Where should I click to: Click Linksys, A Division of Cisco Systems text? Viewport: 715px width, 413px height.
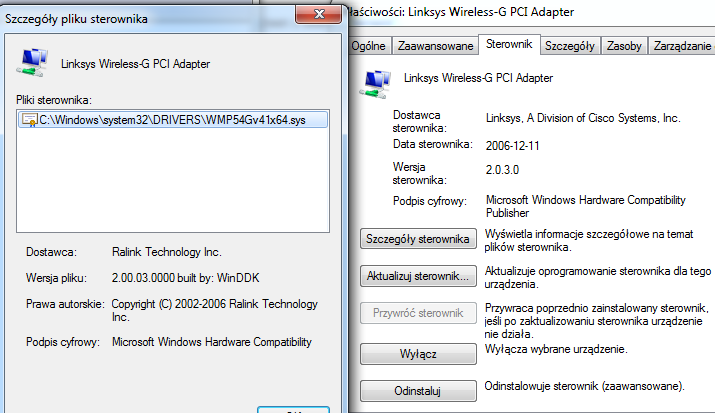[x=583, y=119]
